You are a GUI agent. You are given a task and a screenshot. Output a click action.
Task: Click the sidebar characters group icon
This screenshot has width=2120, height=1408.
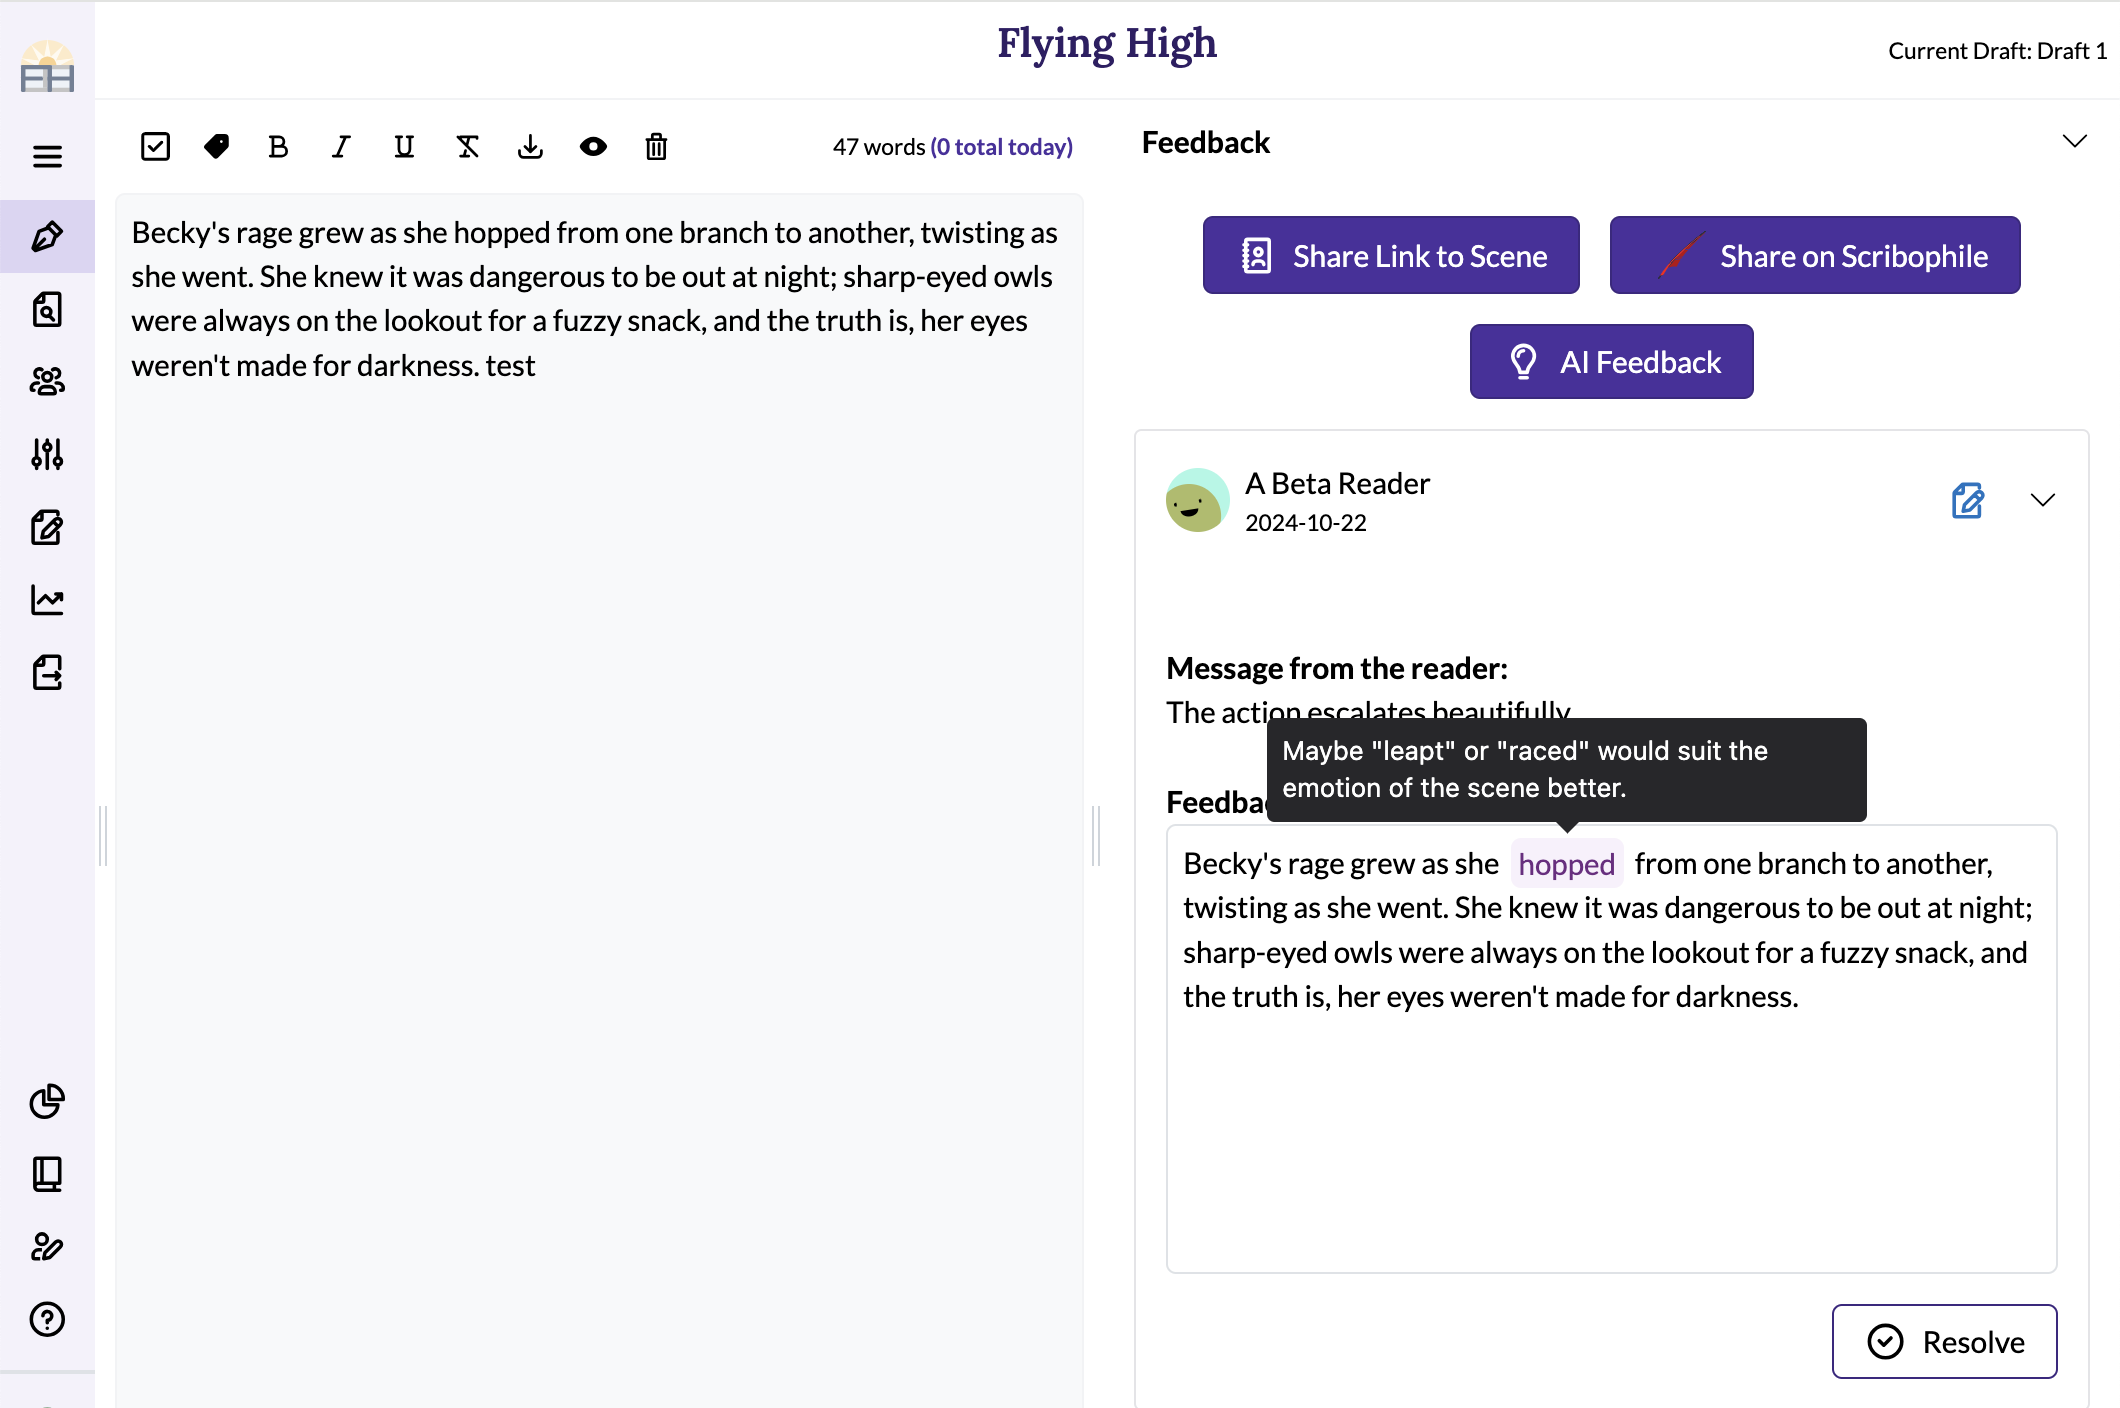[46, 382]
